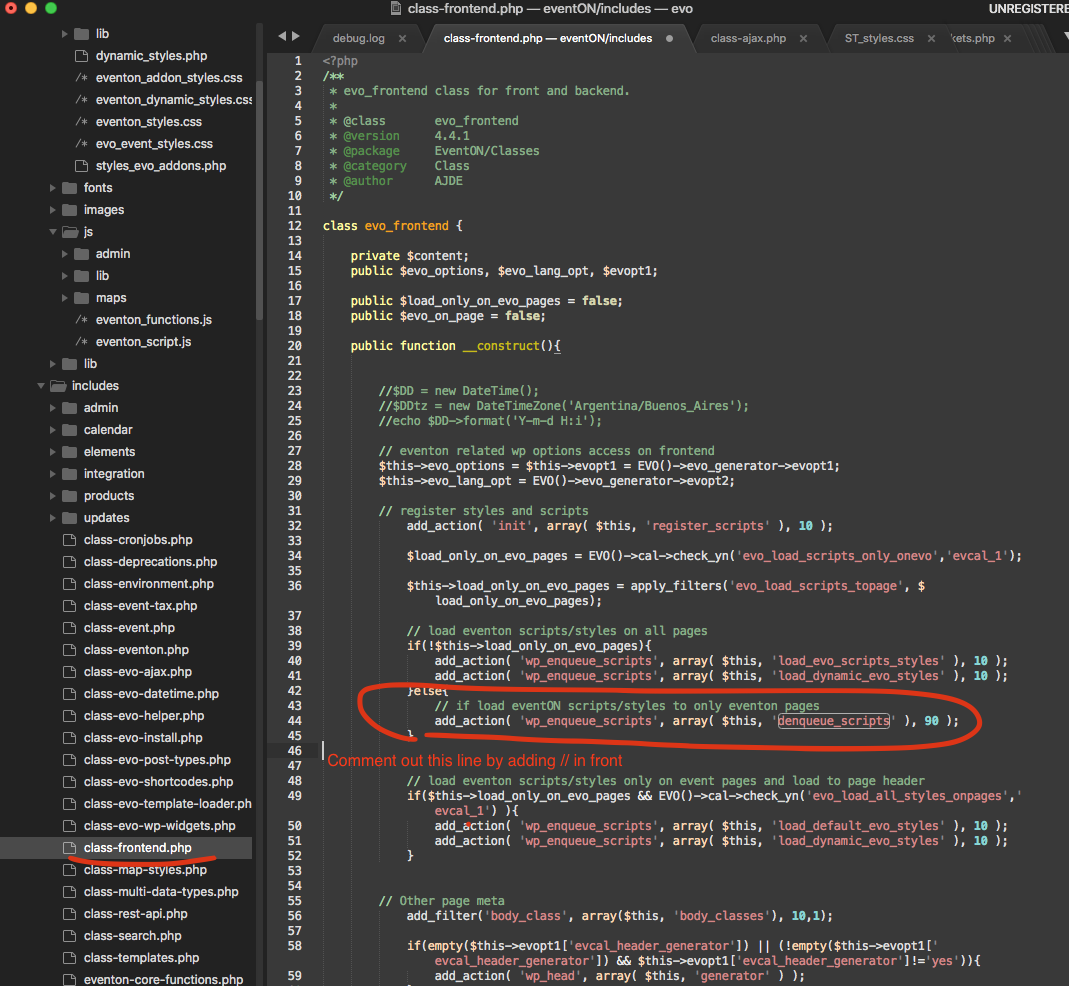Image resolution: width=1069 pixels, height=986 pixels.
Task: Close the debug.log tab
Action: [x=403, y=38]
